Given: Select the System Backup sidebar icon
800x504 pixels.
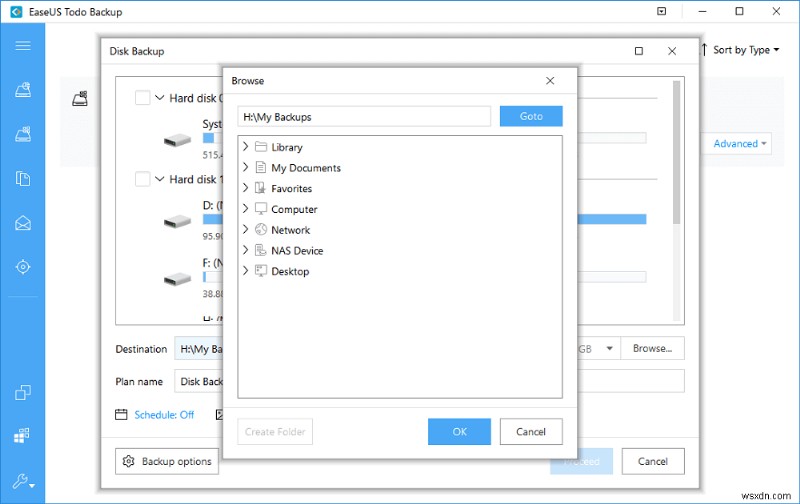Looking at the screenshot, I should 22,134.
